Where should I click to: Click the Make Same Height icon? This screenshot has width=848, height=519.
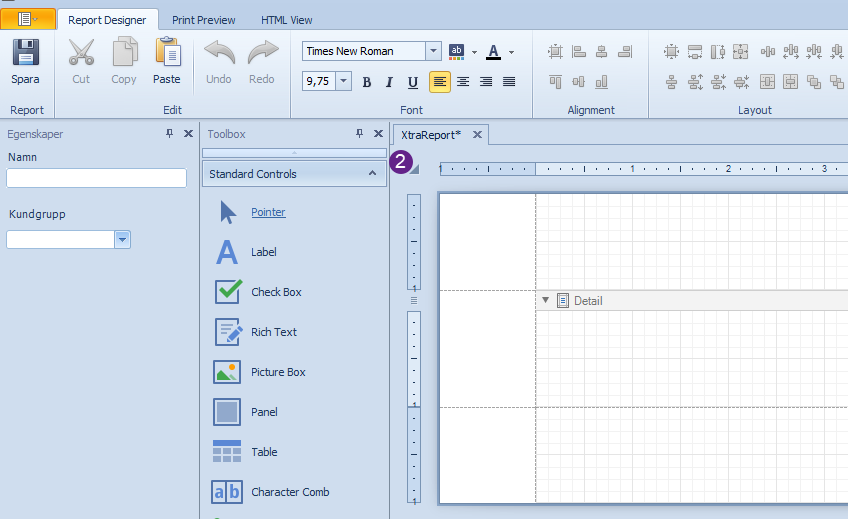[718, 52]
